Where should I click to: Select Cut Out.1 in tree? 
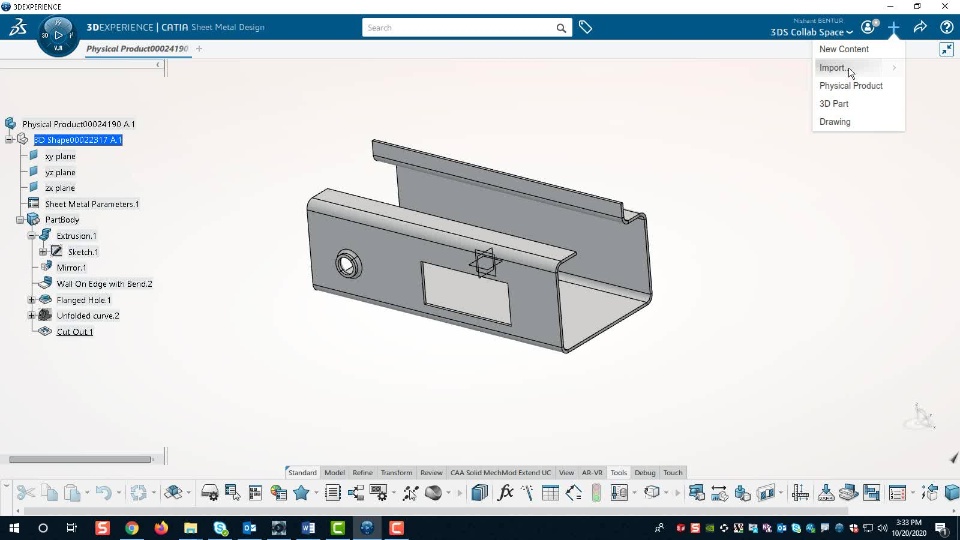click(75, 332)
